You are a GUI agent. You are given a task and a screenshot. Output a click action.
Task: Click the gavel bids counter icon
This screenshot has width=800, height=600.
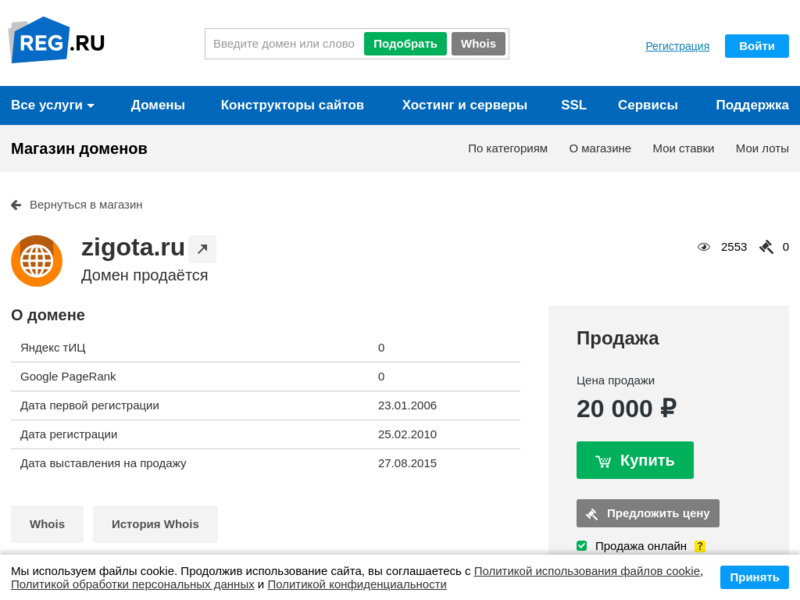[766, 247]
